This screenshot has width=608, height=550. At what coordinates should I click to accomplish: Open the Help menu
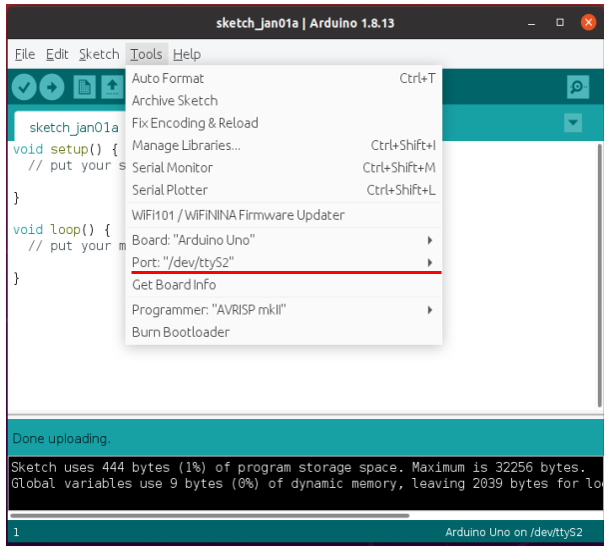187,54
